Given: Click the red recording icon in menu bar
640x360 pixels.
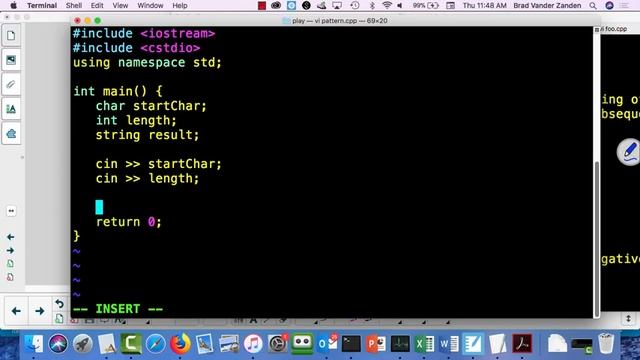Looking at the screenshot, I should point(262,5).
